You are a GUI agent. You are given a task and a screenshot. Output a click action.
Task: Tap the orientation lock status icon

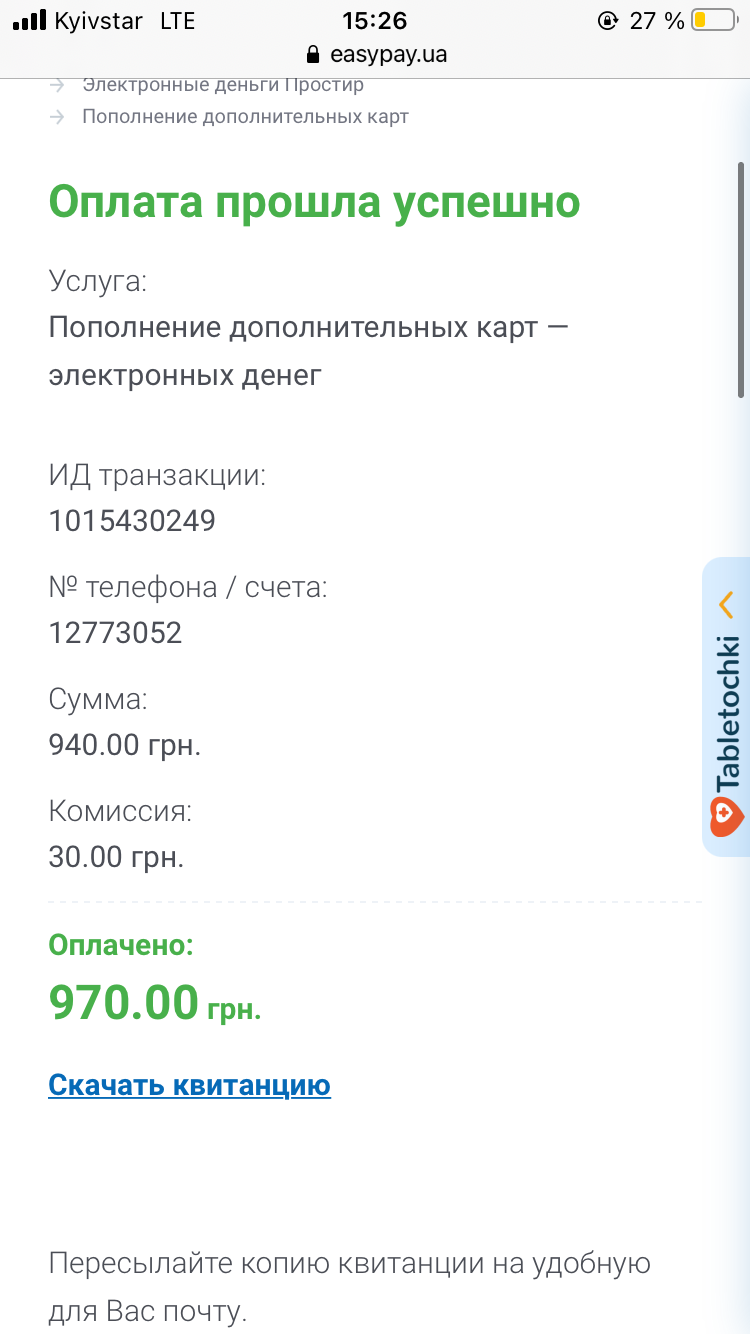[x=607, y=20]
